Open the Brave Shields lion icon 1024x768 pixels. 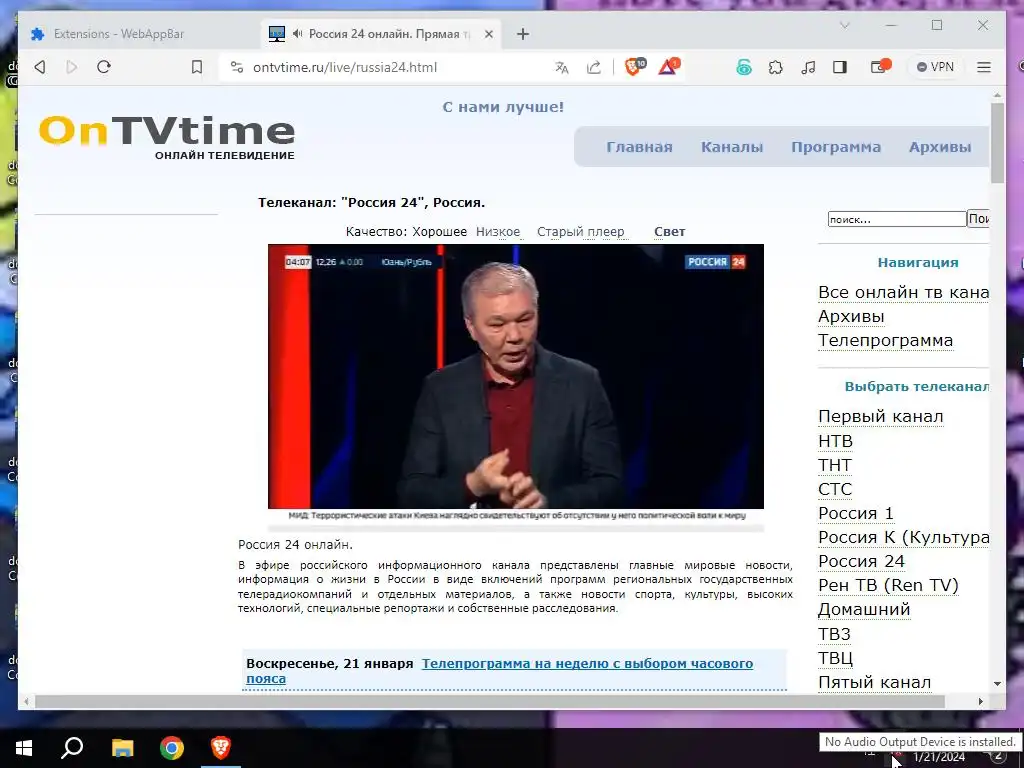[x=633, y=67]
